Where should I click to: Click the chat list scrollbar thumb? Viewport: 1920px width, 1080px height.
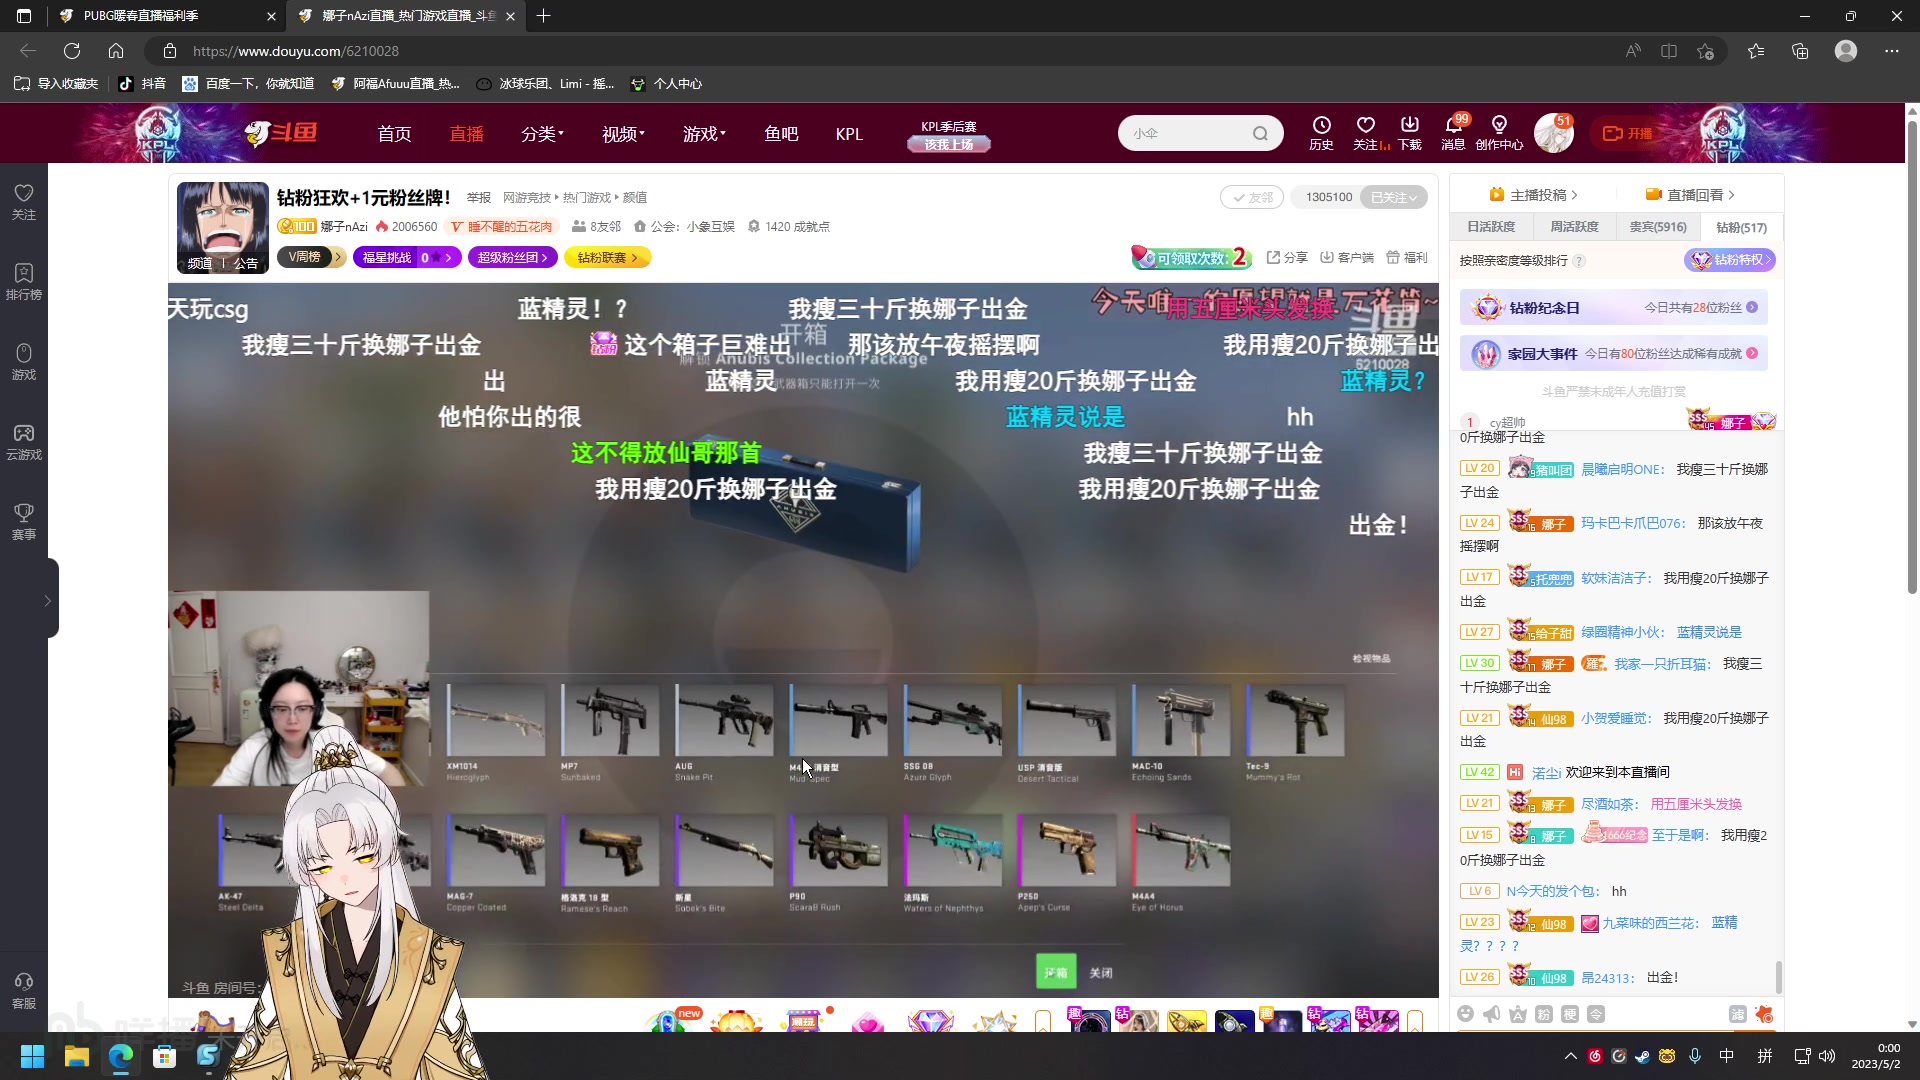point(1778,977)
